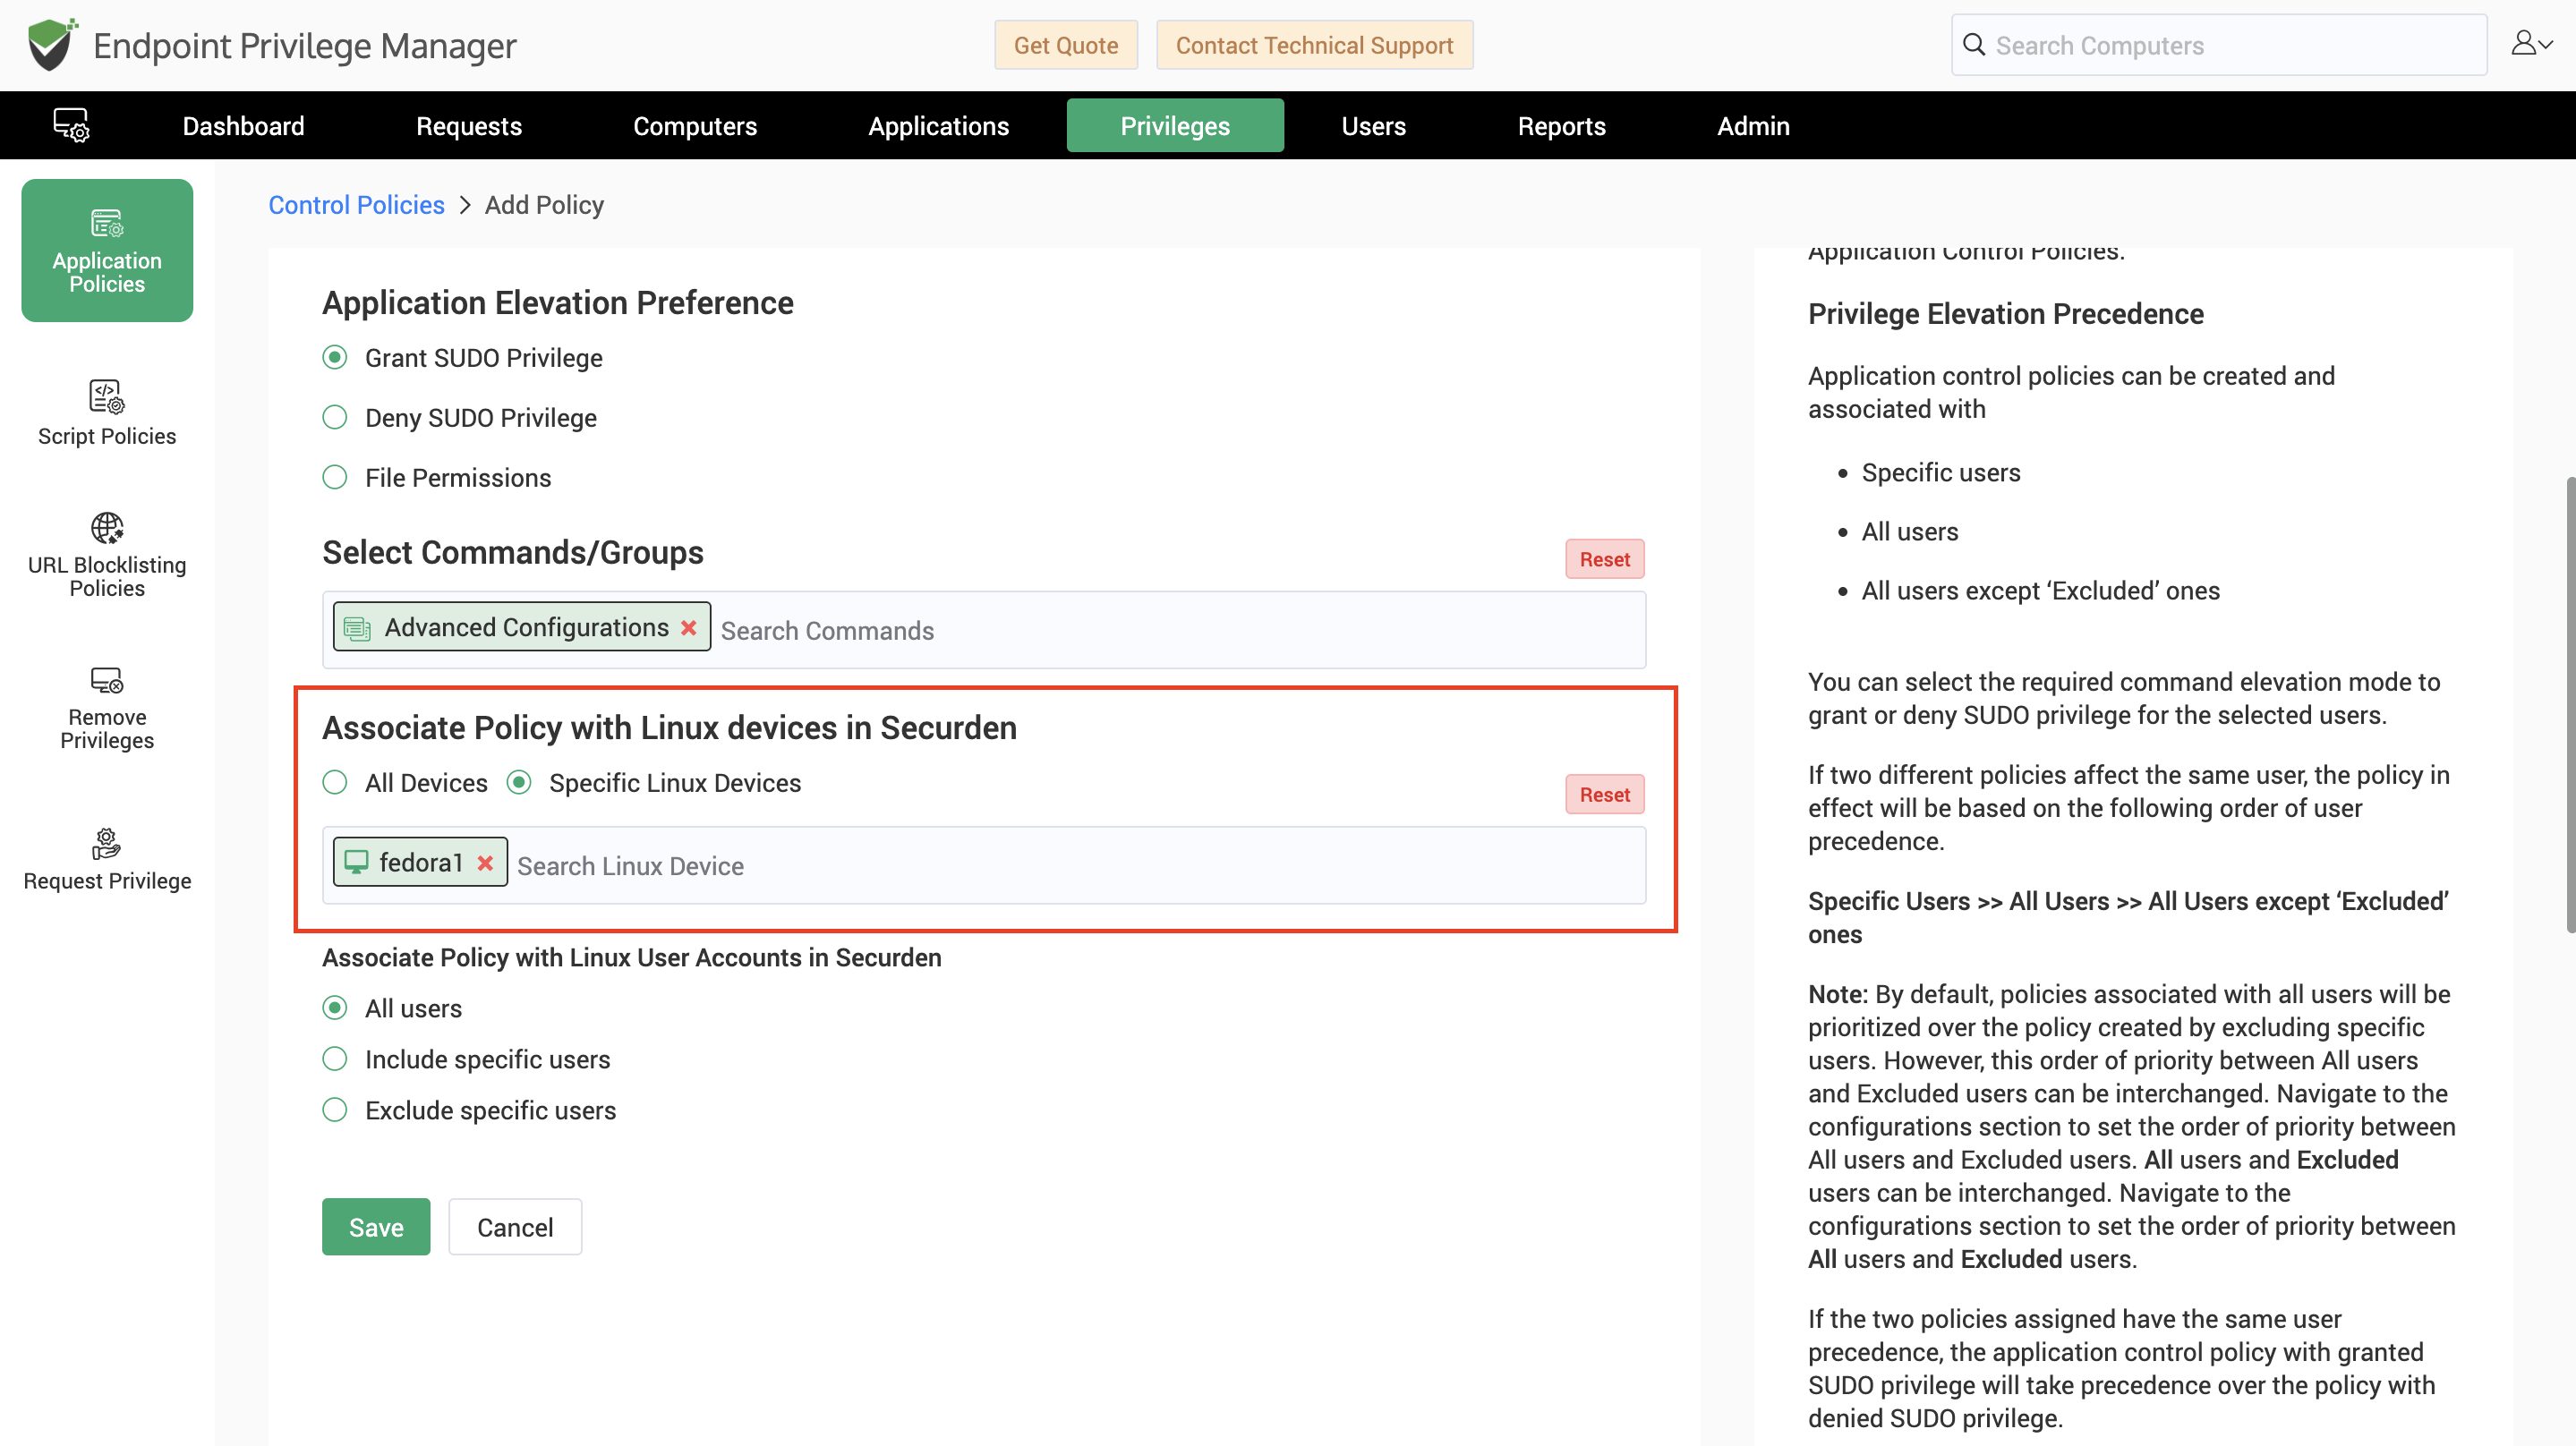Open Request Privilege in the sidebar
Image resolution: width=2576 pixels, height=1446 pixels.
click(x=107, y=860)
